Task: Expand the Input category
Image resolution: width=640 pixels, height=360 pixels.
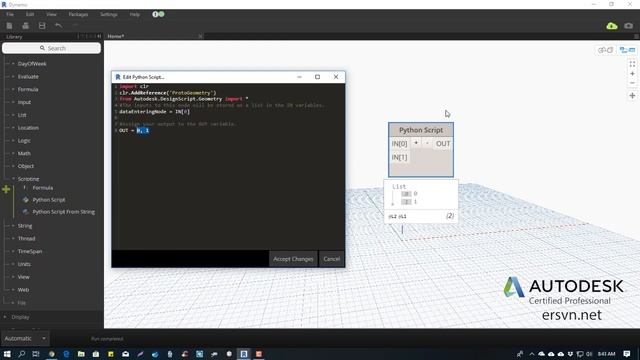Action: coord(24,102)
